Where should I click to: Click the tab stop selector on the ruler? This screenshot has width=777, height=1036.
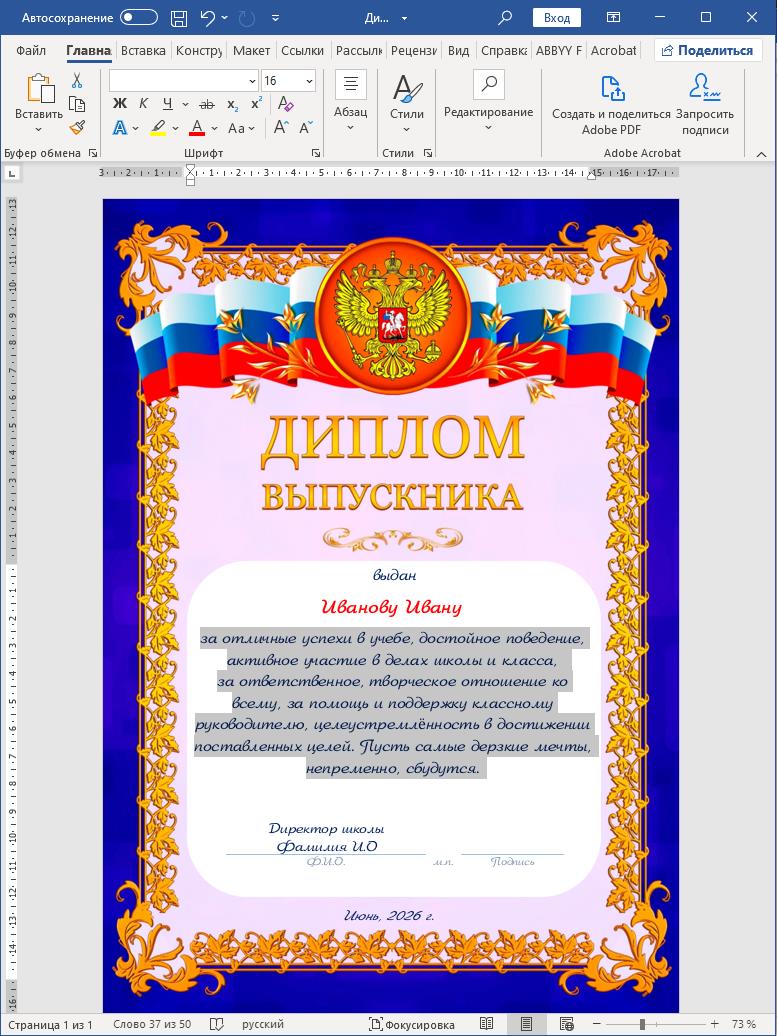pos(12,173)
